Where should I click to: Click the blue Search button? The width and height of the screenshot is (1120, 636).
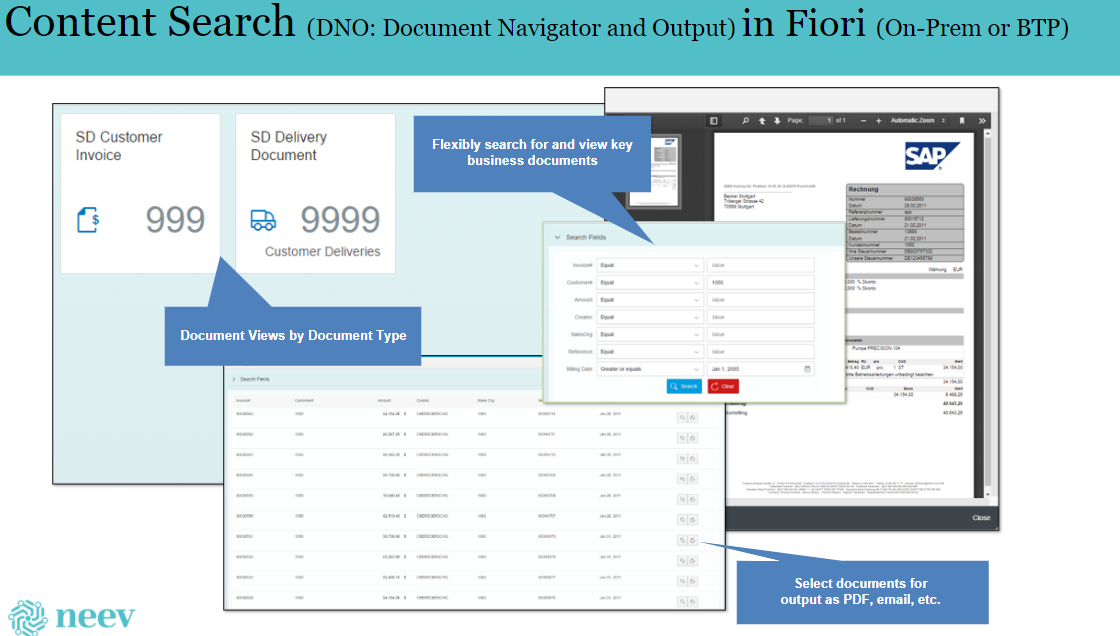(x=684, y=386)
